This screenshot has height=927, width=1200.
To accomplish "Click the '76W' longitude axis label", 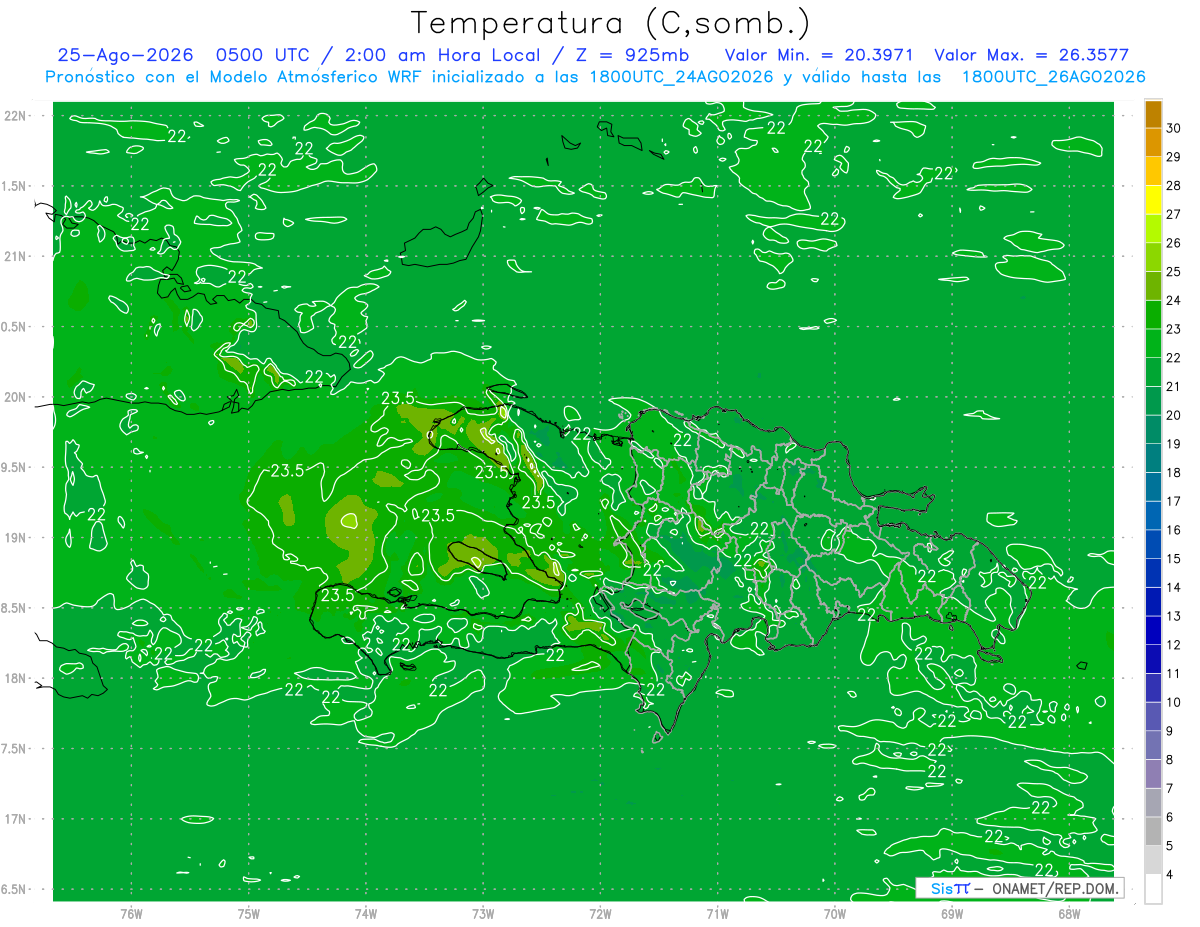I will click(x=131, y=913).
